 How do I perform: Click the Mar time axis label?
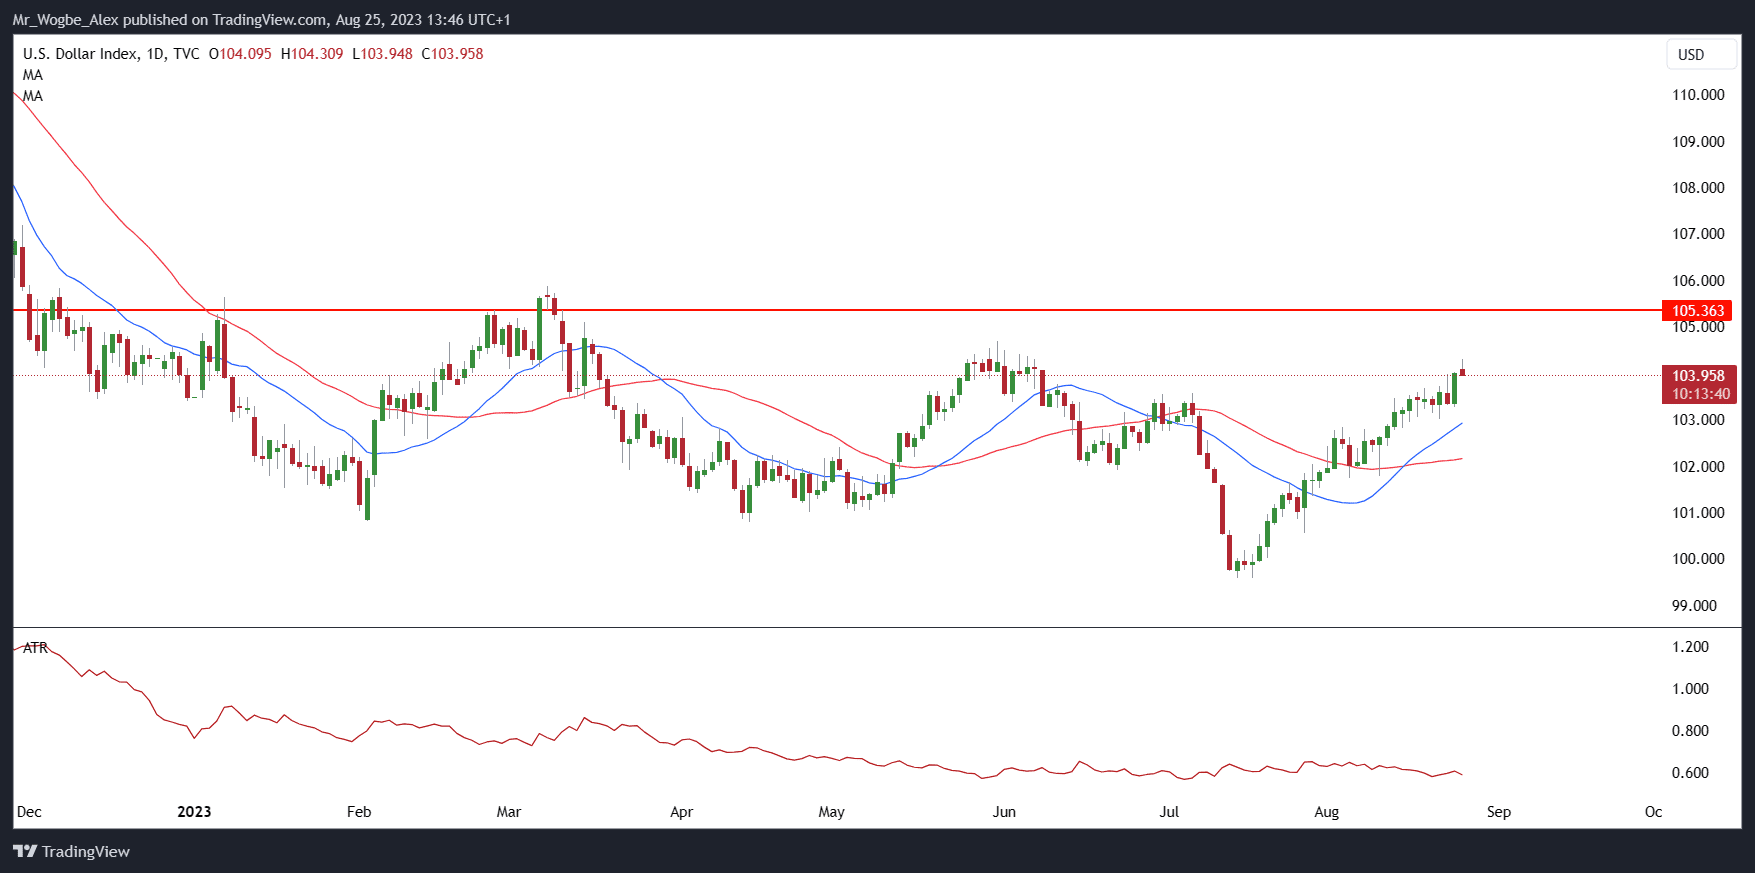509,811
